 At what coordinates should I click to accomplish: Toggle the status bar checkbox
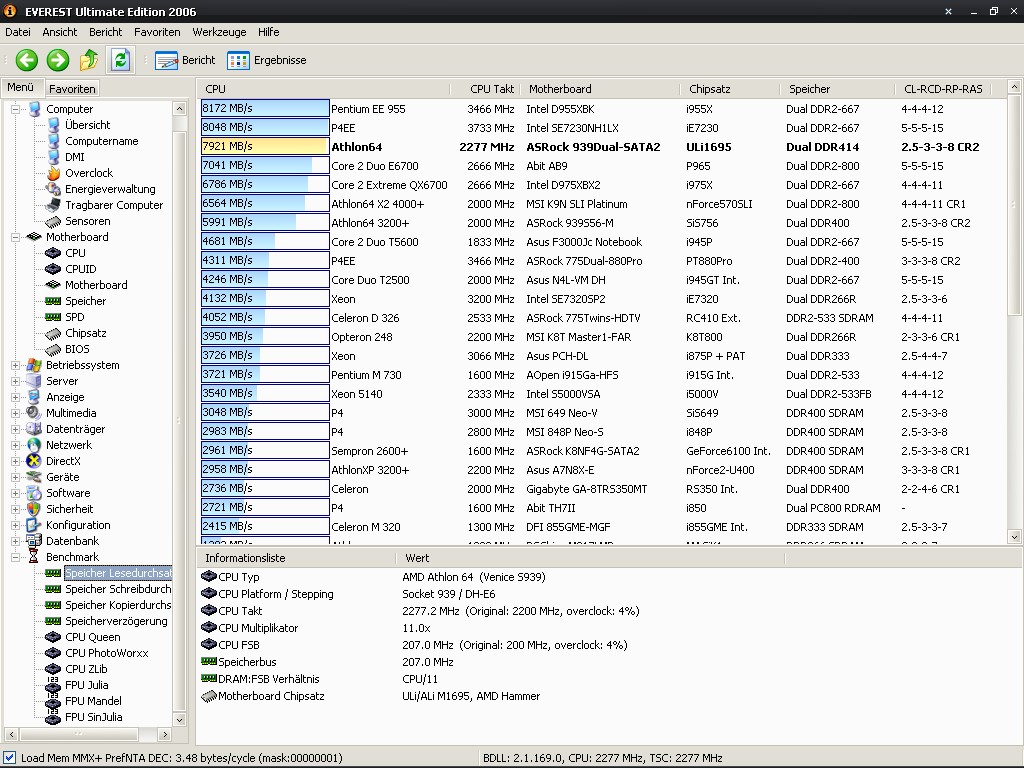point(10,758)
